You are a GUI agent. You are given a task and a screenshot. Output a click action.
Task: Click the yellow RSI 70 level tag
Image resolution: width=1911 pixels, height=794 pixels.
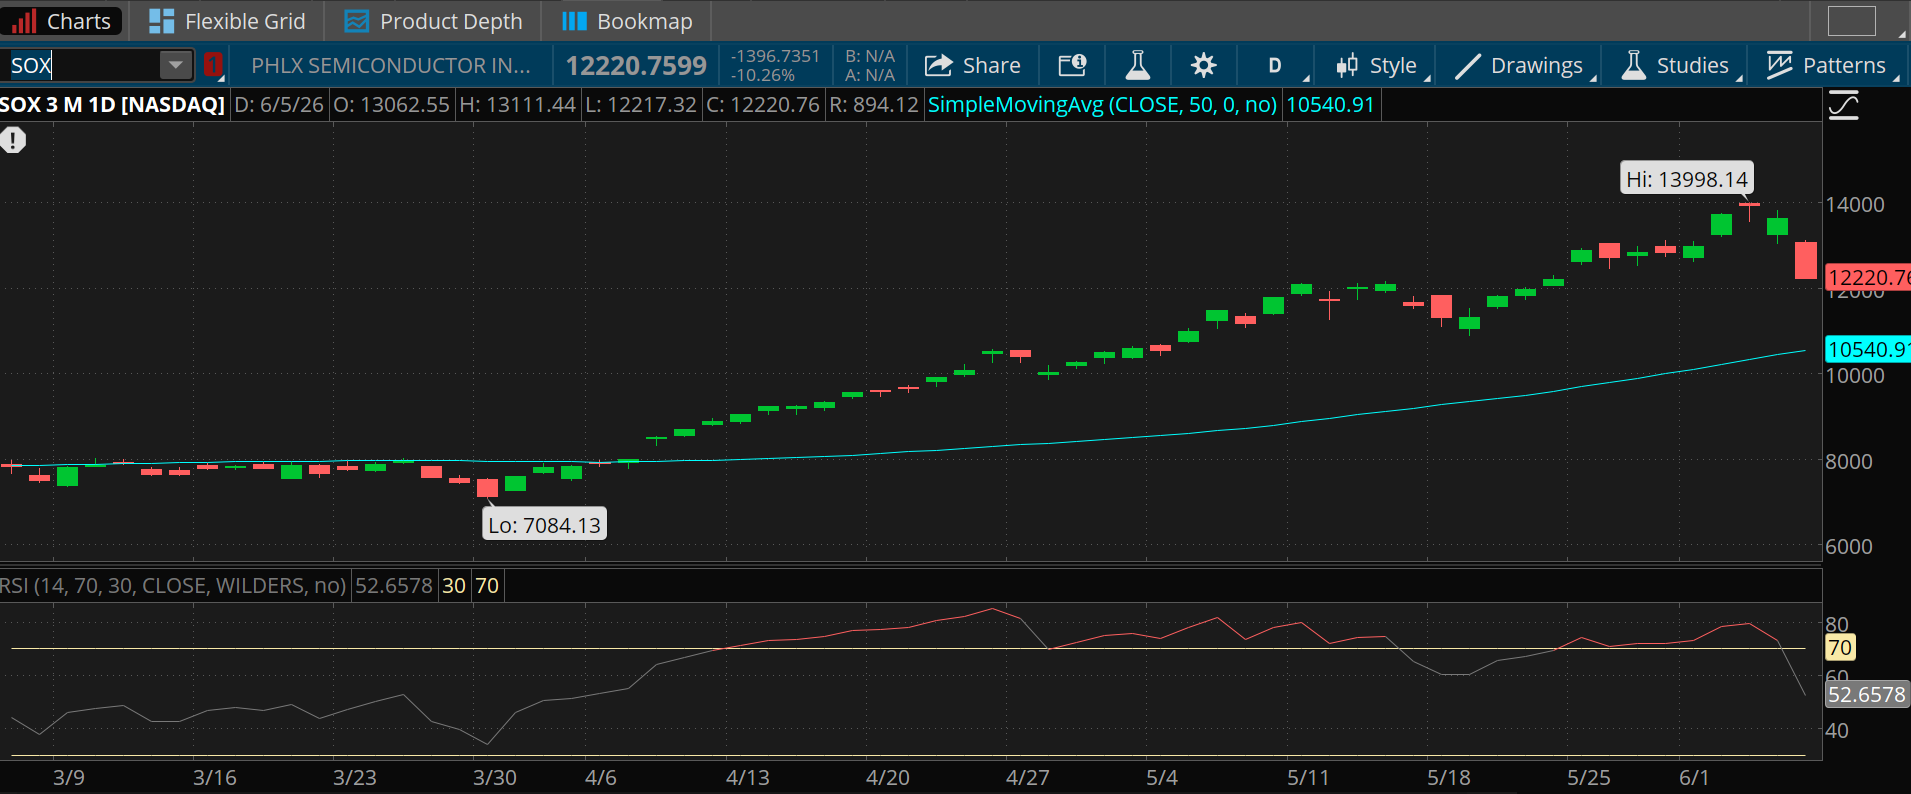pyautogui.click(x=1839, y=648)
